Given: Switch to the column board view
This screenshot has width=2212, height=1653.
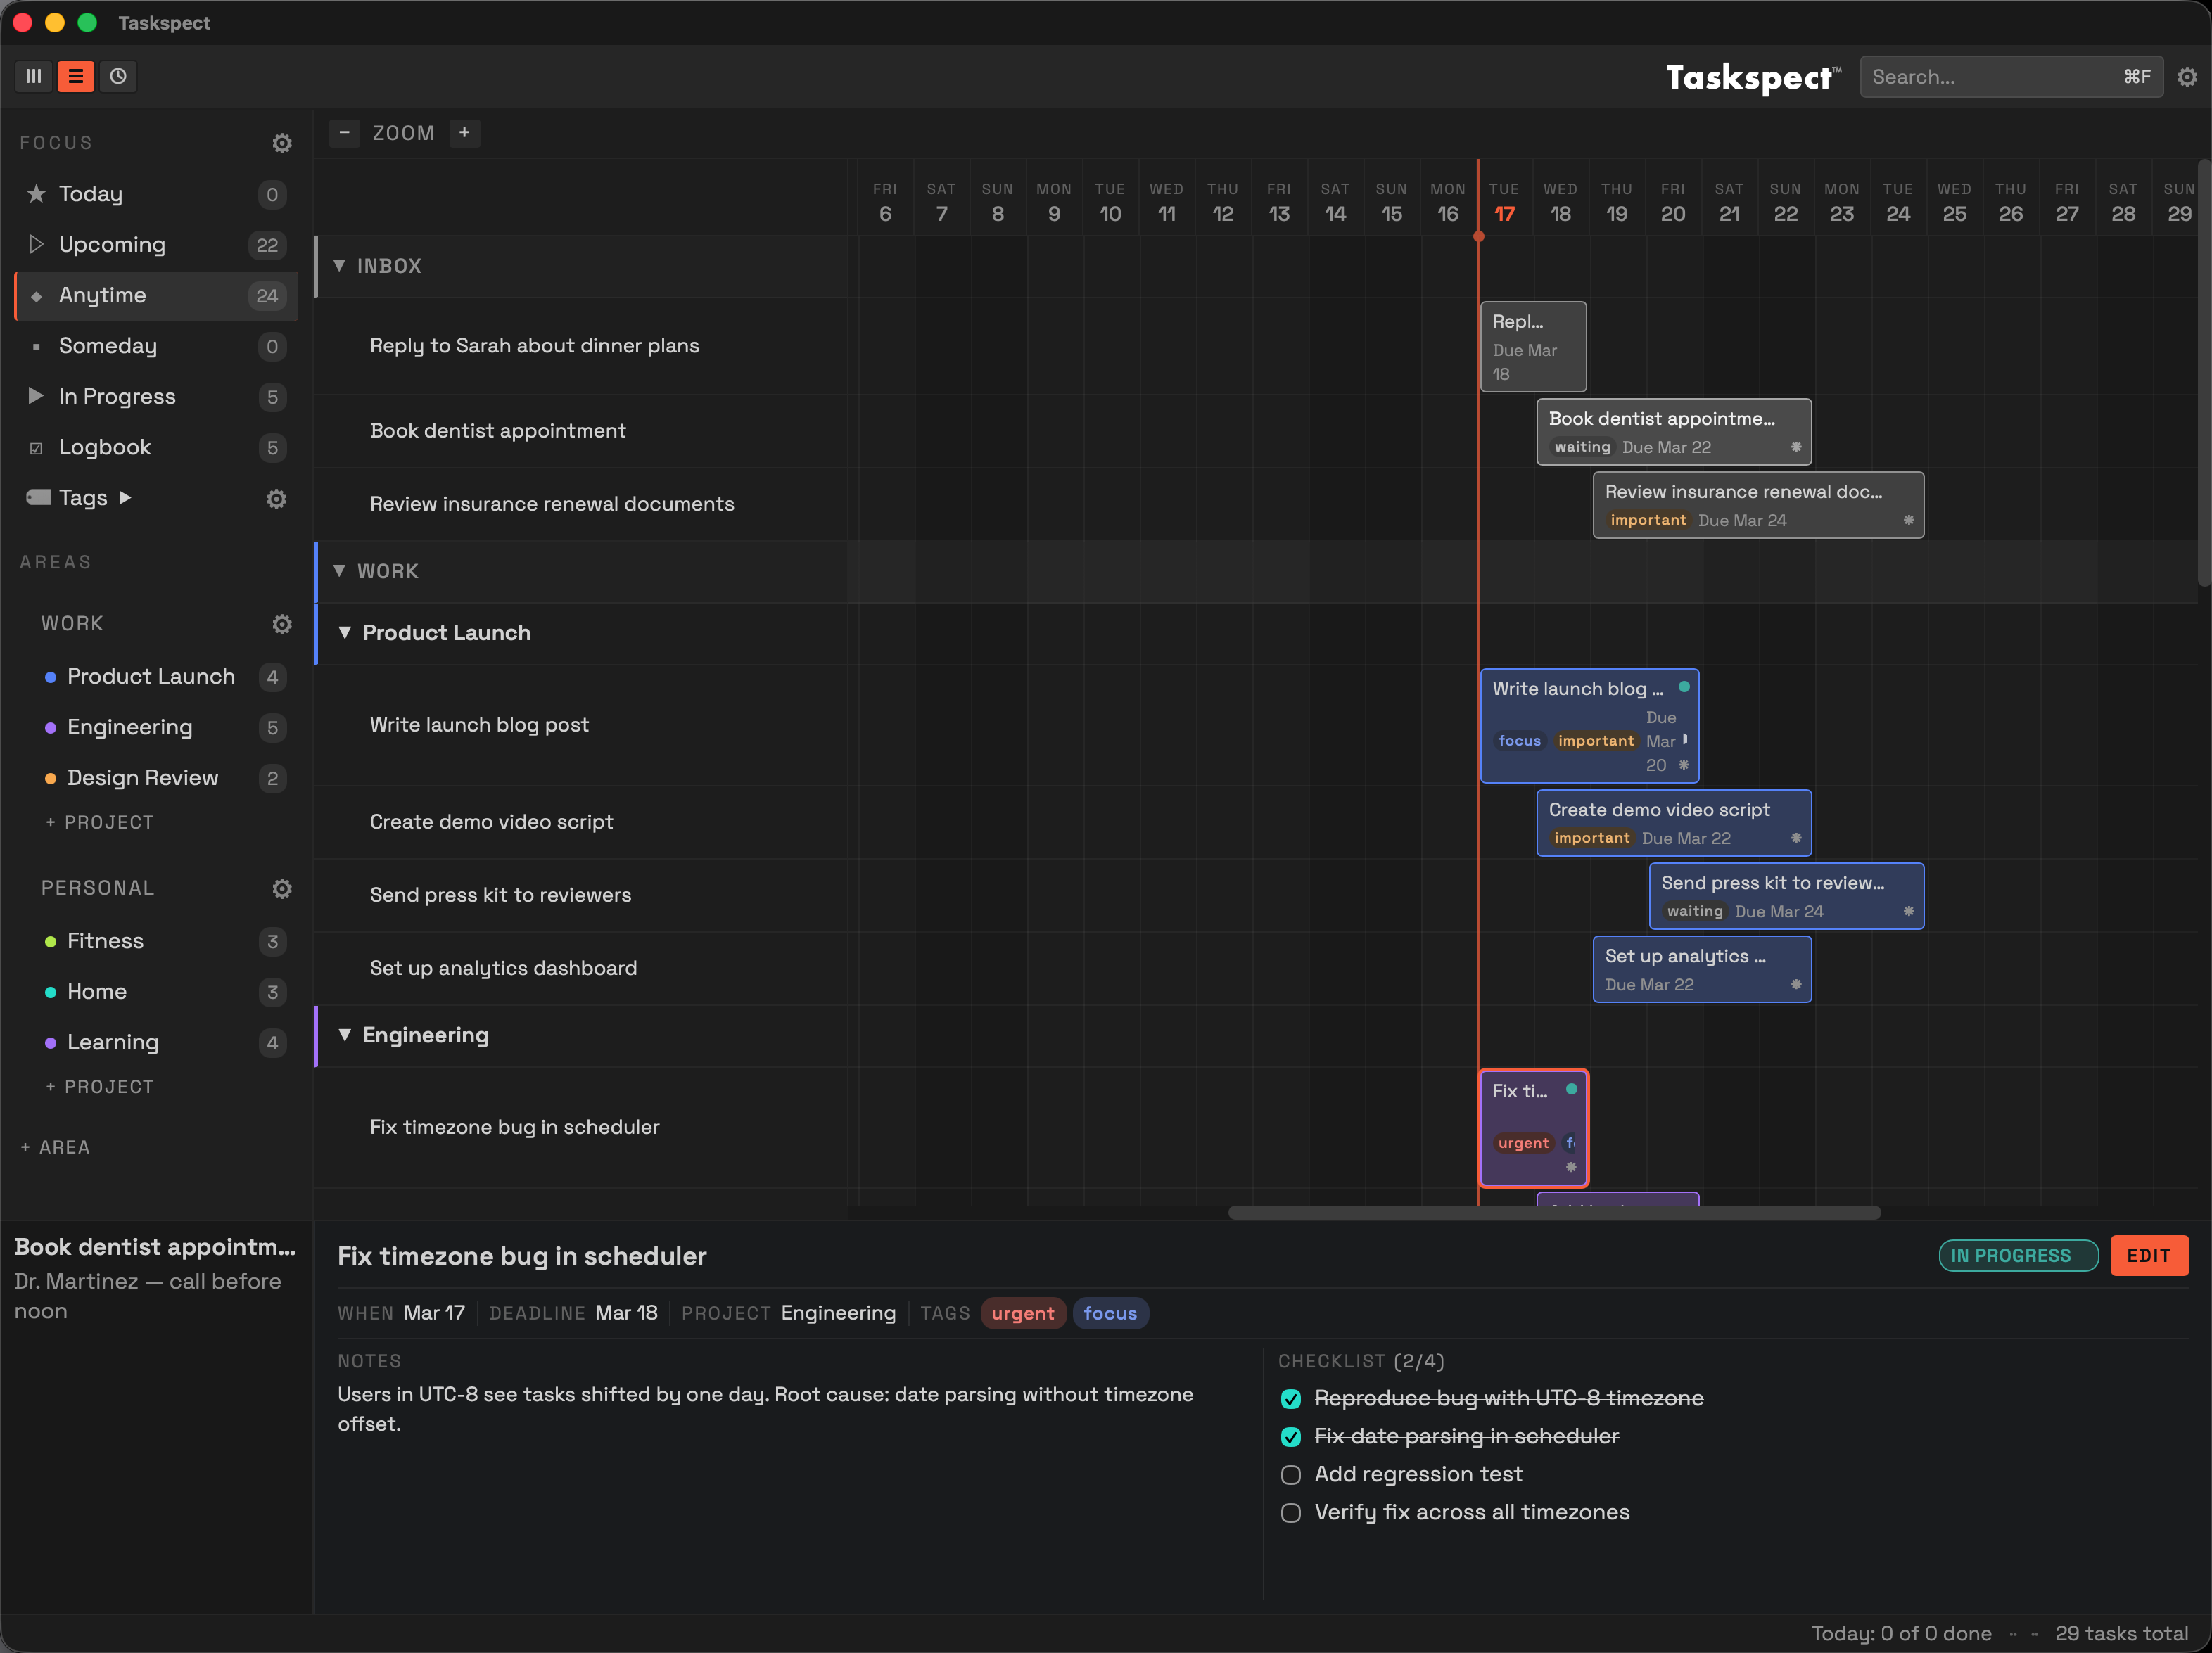Looking at the screenshot, I should pyautogui.click(x=33, y=76).
